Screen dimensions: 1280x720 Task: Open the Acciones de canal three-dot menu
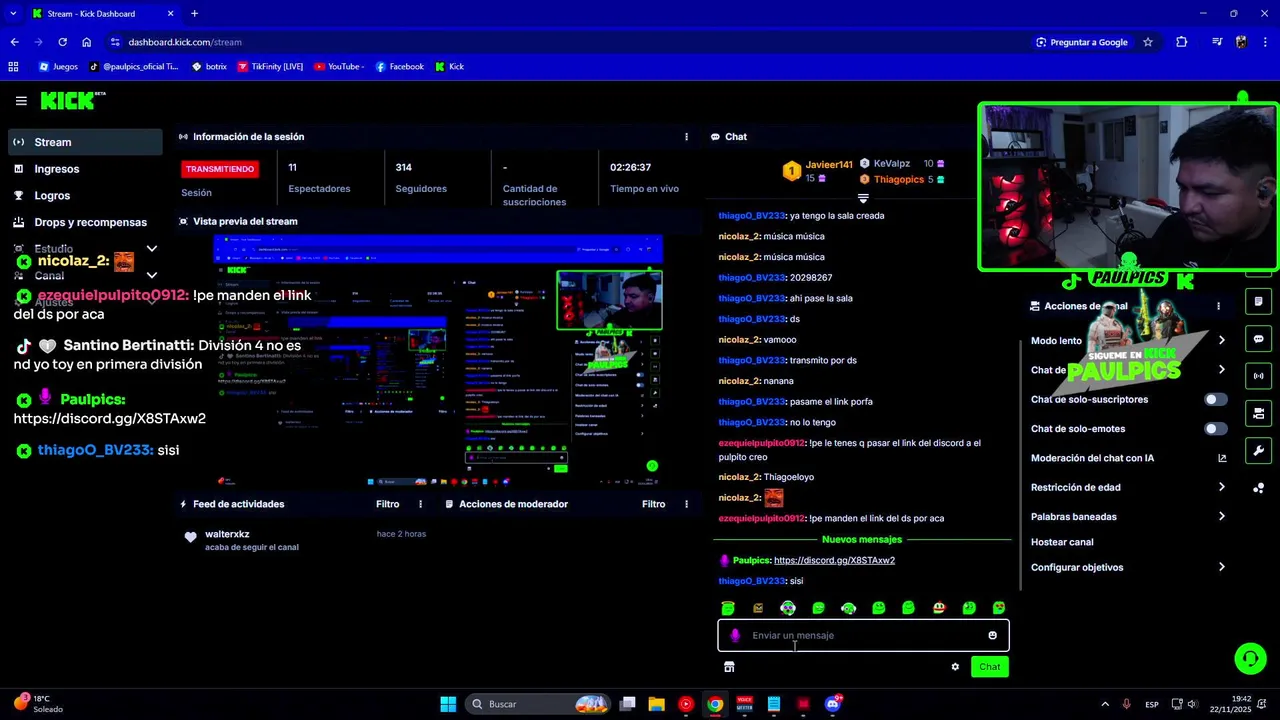coord(1218,306)
